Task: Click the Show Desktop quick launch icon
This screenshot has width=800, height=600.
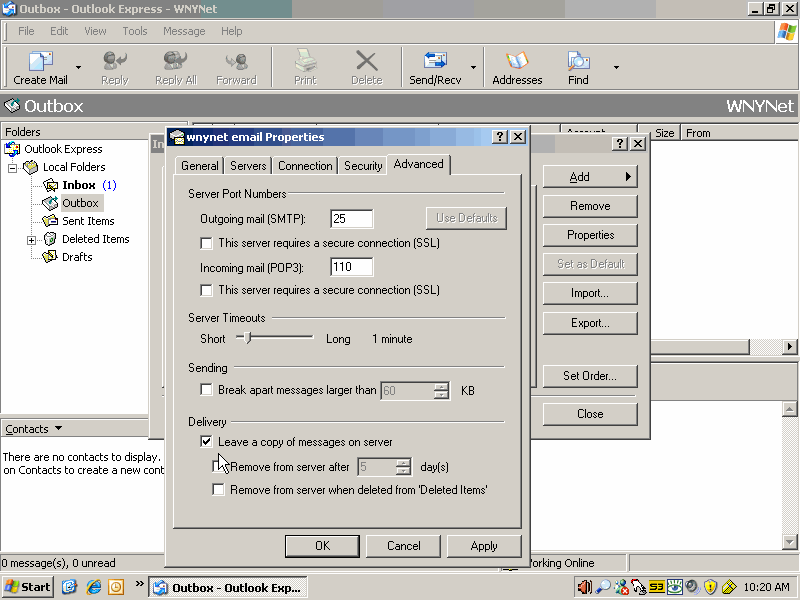Action: [70, 587]
